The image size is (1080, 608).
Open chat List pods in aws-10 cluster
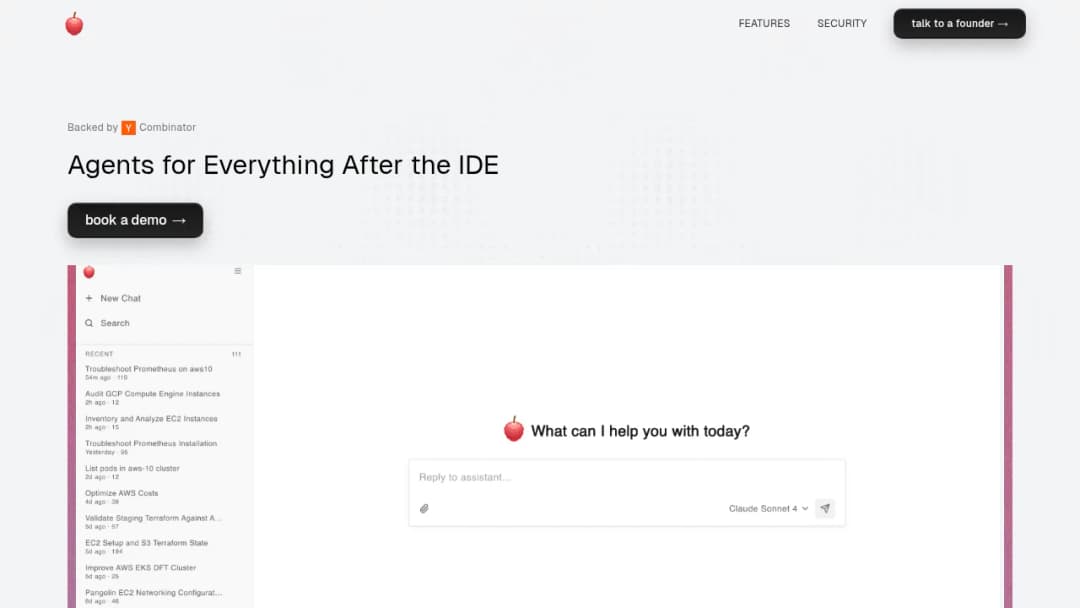tap(132, 472)
